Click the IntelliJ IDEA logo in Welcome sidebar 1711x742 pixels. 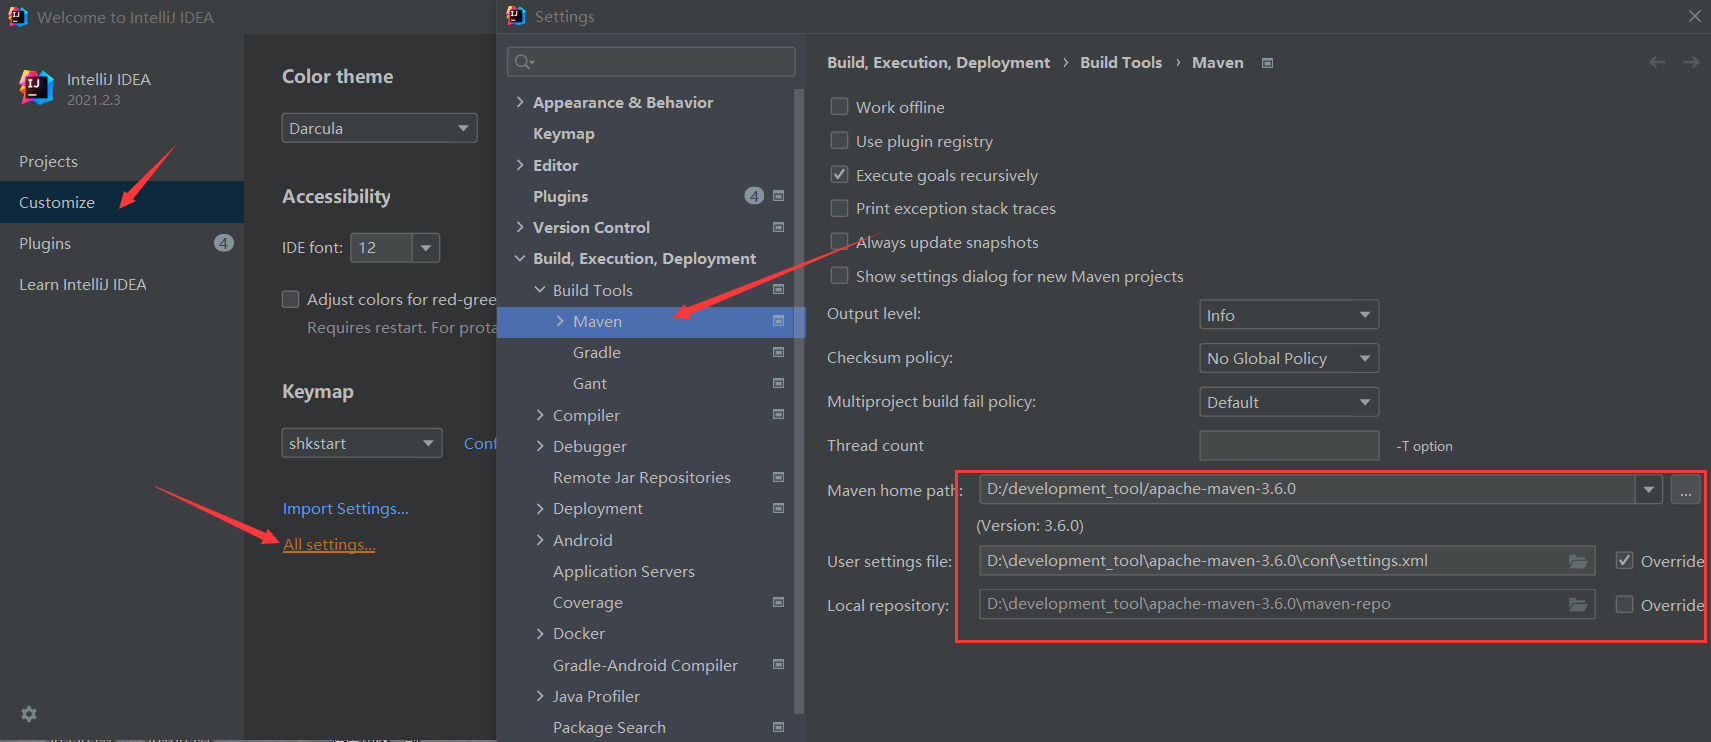click(x=37, y=88)
